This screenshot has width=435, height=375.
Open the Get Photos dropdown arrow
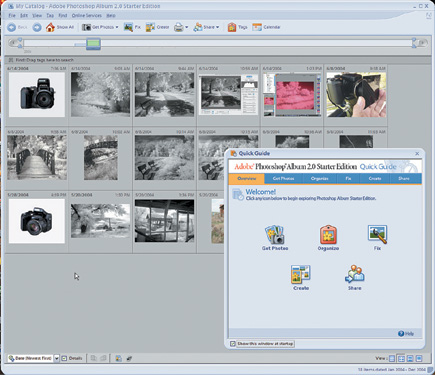point(117,27)
